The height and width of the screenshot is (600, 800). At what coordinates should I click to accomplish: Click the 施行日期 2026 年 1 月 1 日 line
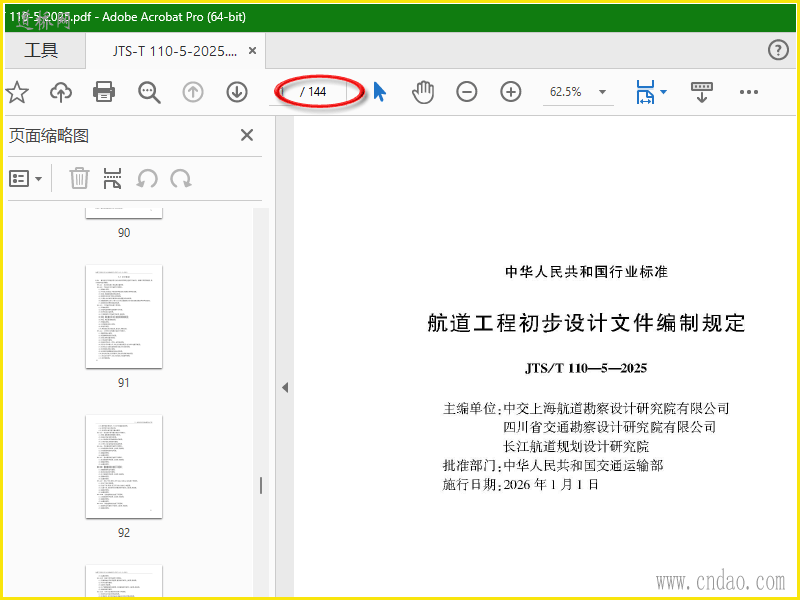tap(520, 485)
